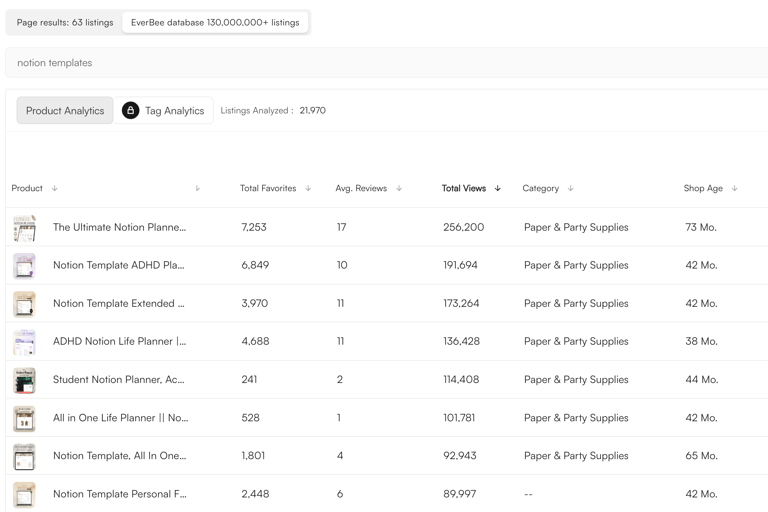Sort by Product column arrow
768x512 pixels.
click(x=54, y=188)
